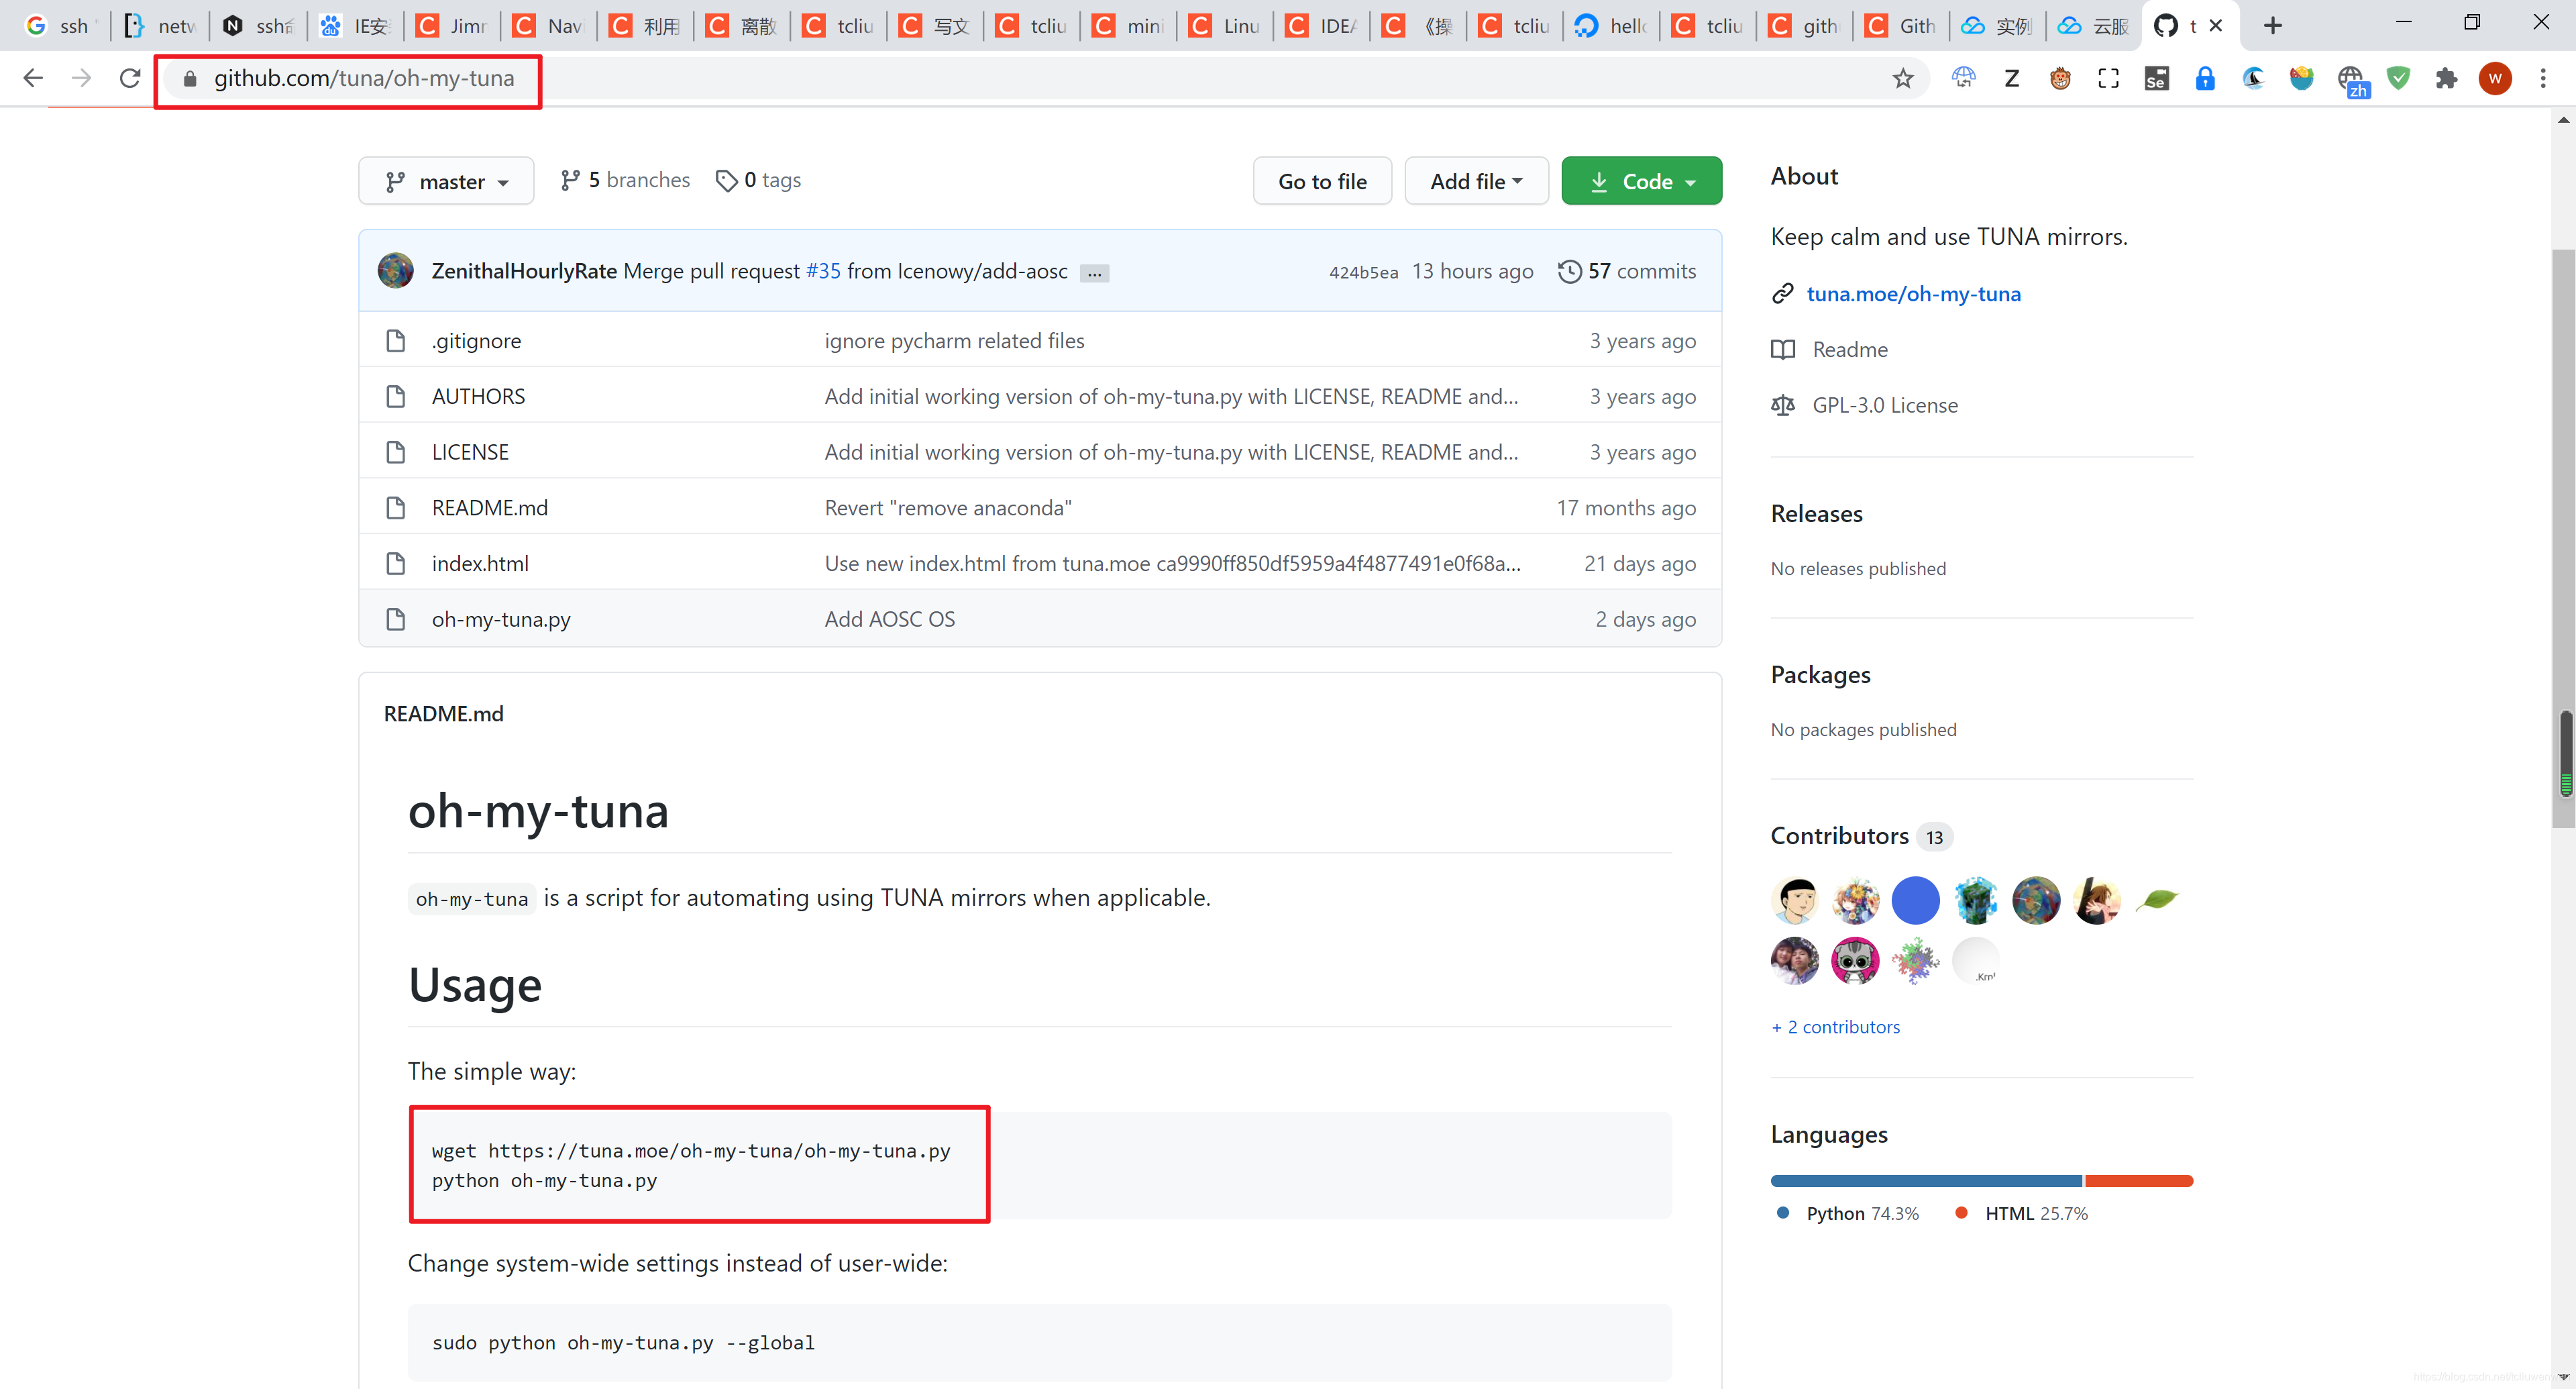The width and height of the screenshot is (2576, 1389).
Task: Switch to the Linu tab
Action: click(x=1225, y=25)
